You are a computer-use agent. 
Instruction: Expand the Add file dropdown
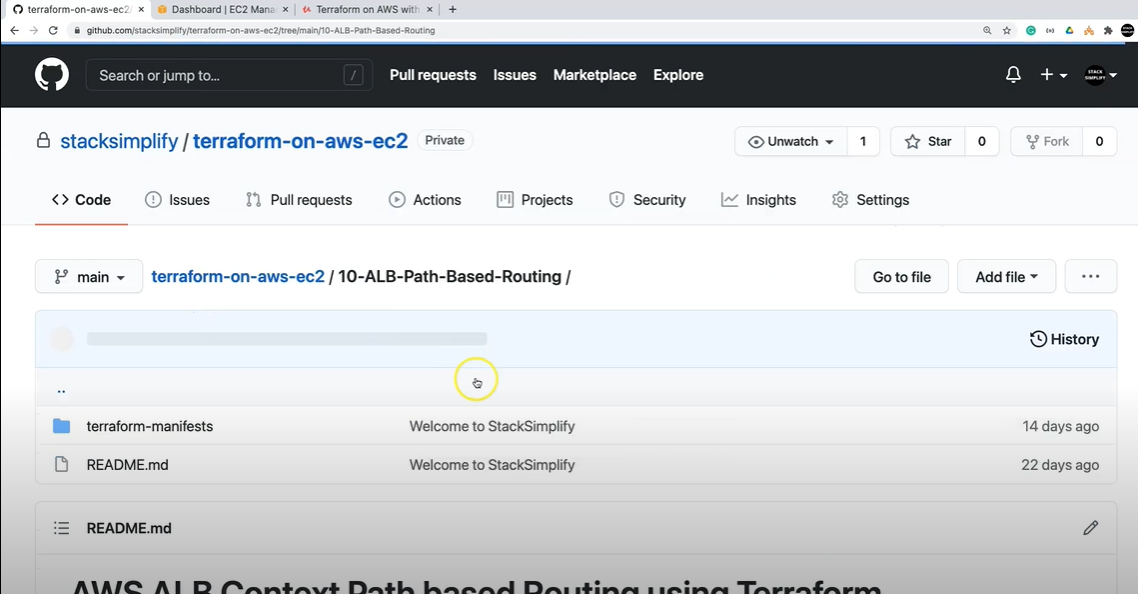[1006, 277]
